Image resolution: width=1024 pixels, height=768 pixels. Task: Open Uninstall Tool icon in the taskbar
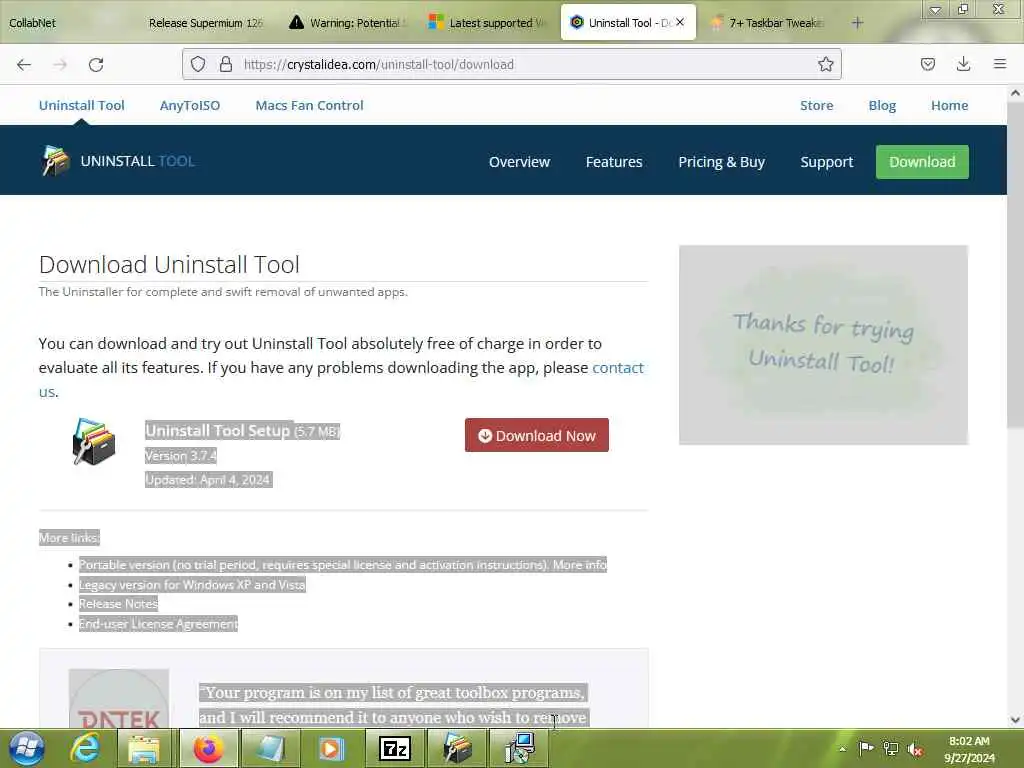point(457,748)
